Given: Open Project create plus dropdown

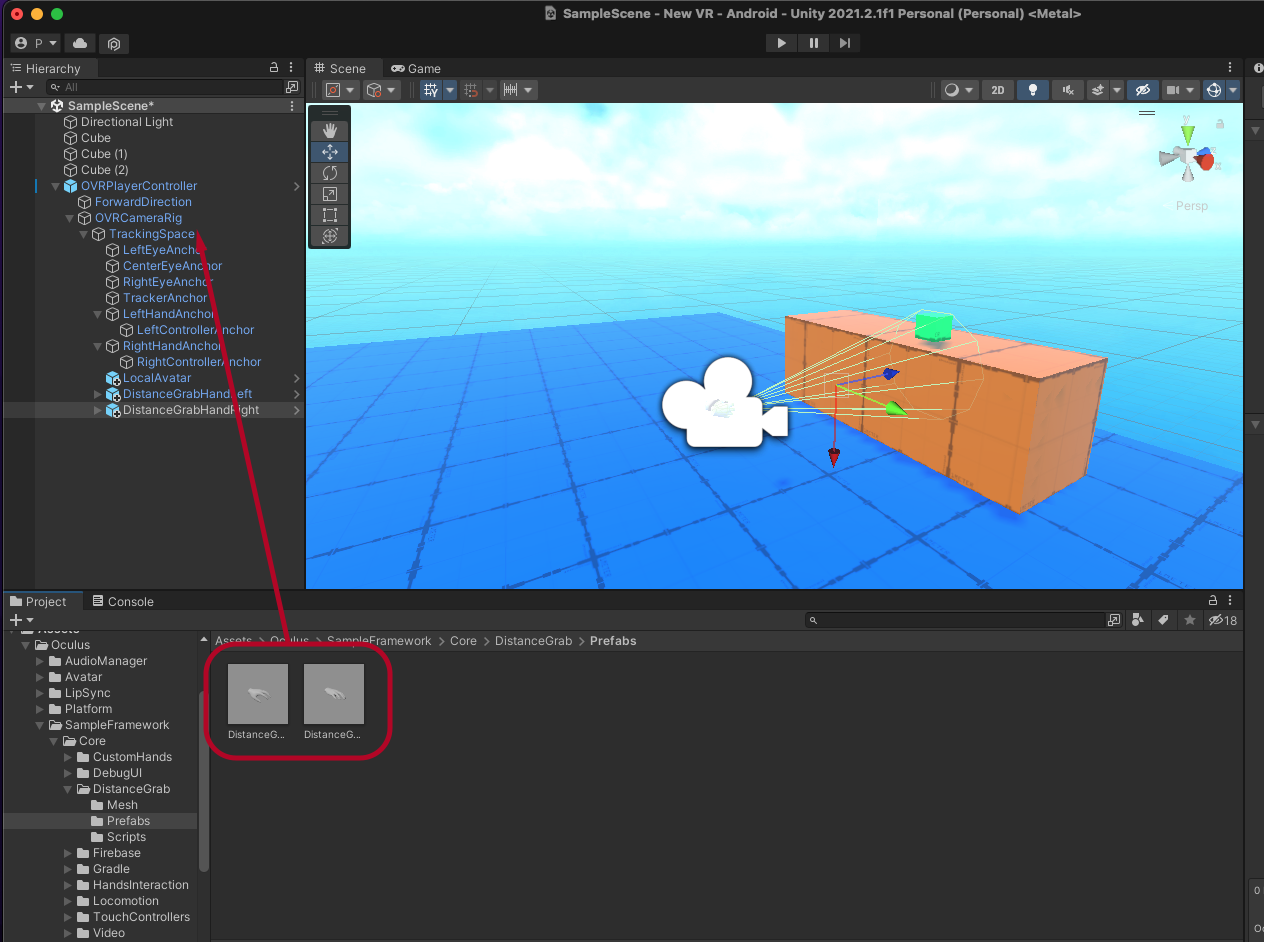Looking at the screenshot, I should pyautogui.click(x=21, y=620).
